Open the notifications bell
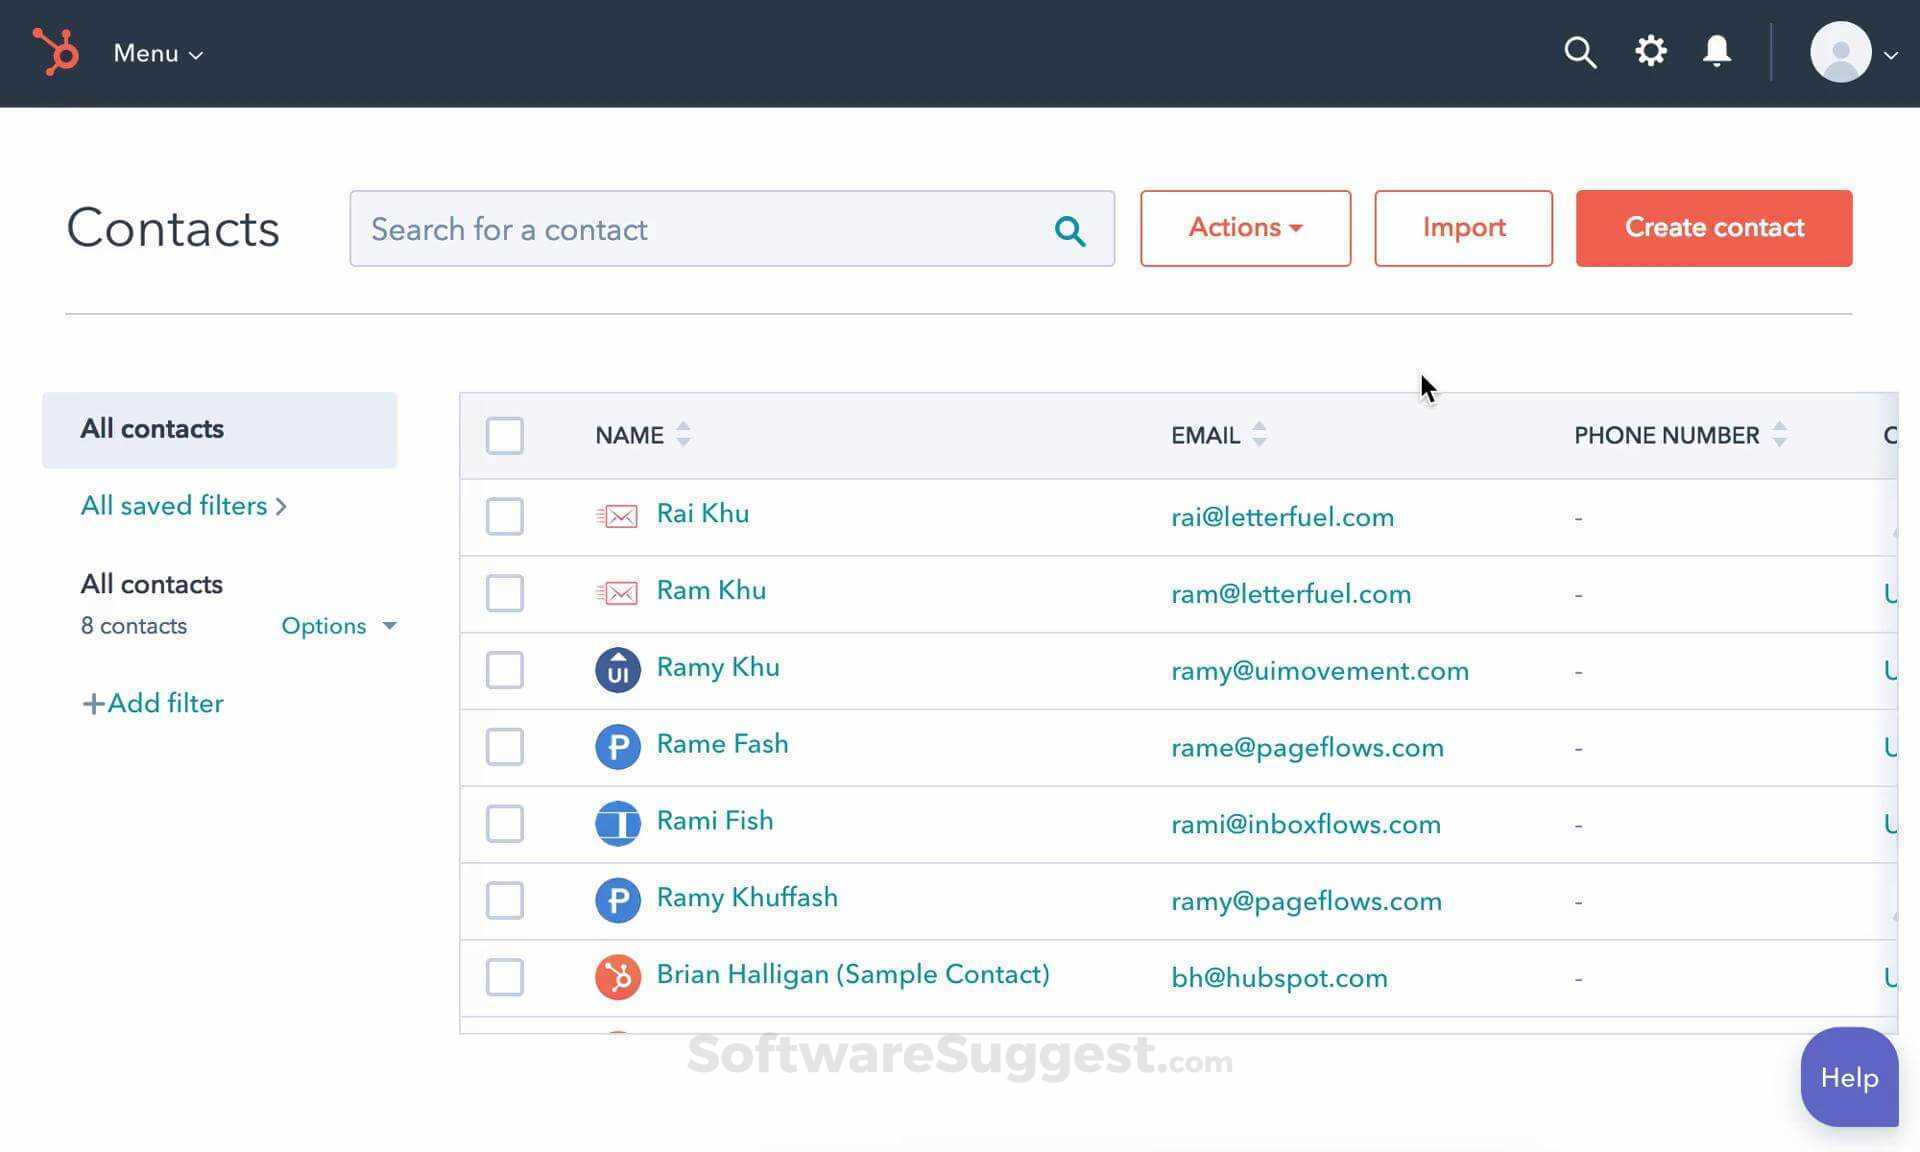This screenshot has height=1152, width=1920. (x=1717, y=51)
